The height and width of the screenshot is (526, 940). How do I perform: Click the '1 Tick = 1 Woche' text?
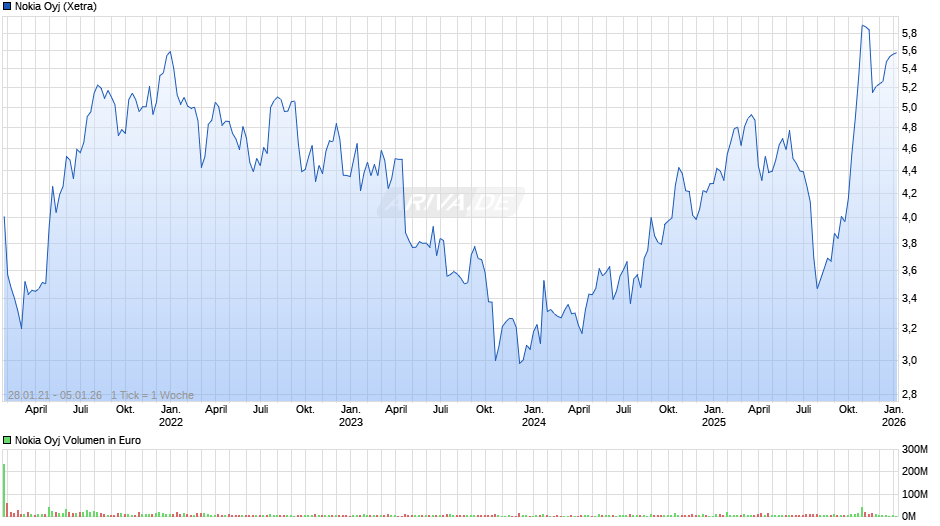[152, 395]
